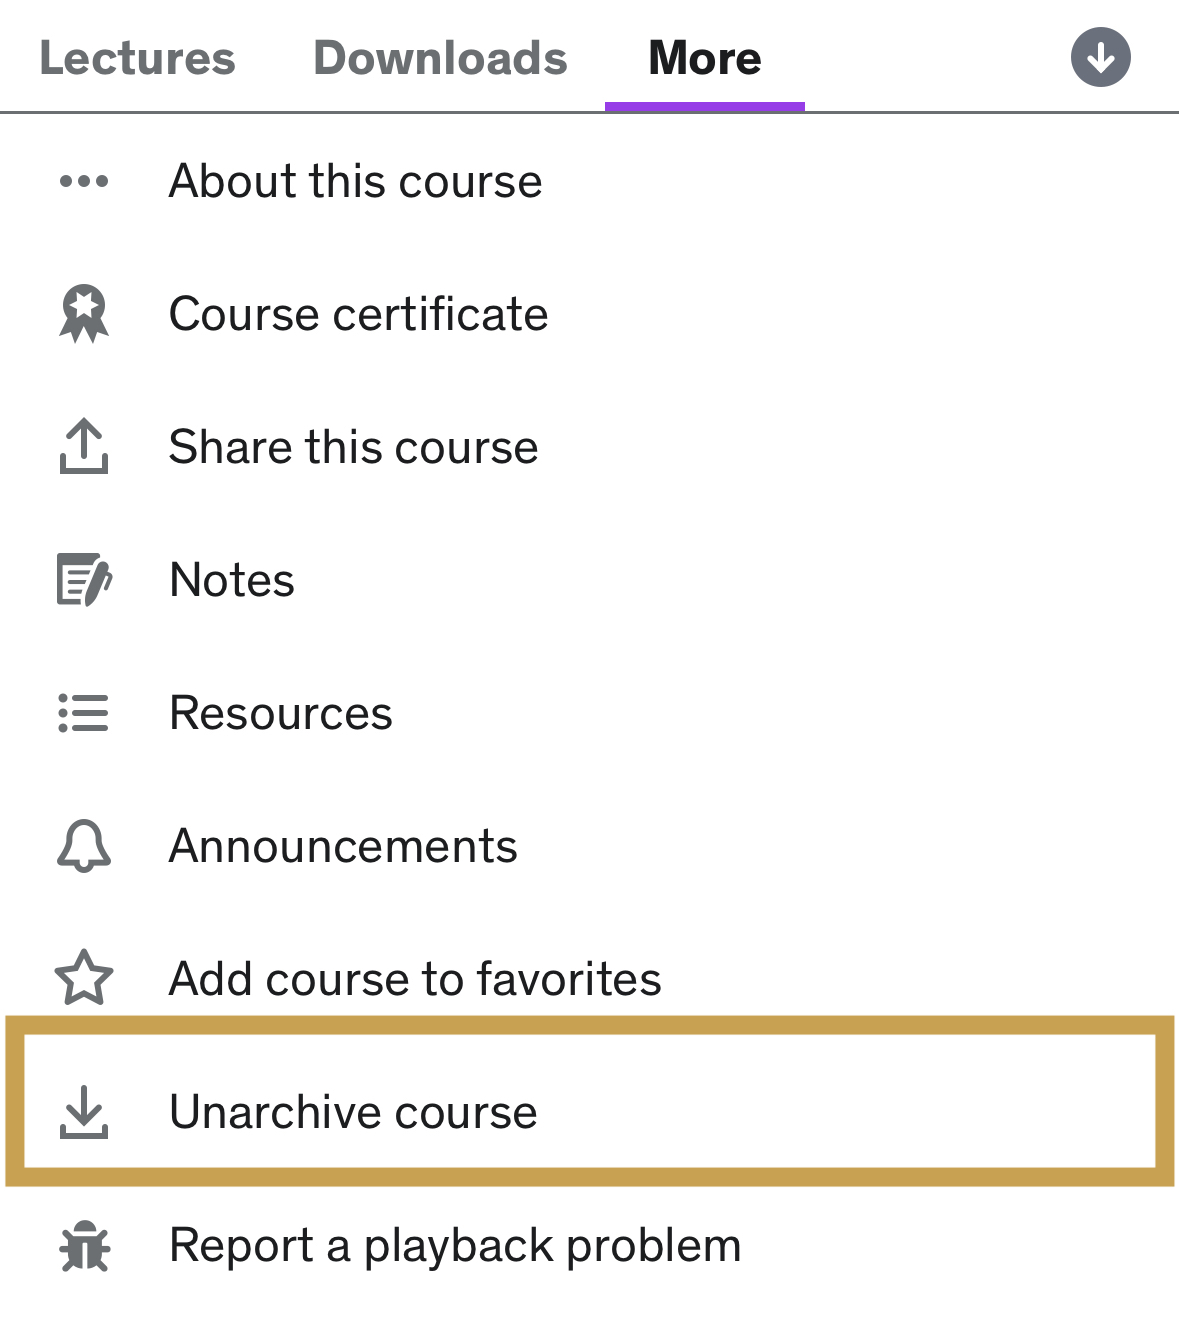Click the certificate ribbon icon
The height and width of the screenshot is (1343, 1179).
(x=84, y=314)
